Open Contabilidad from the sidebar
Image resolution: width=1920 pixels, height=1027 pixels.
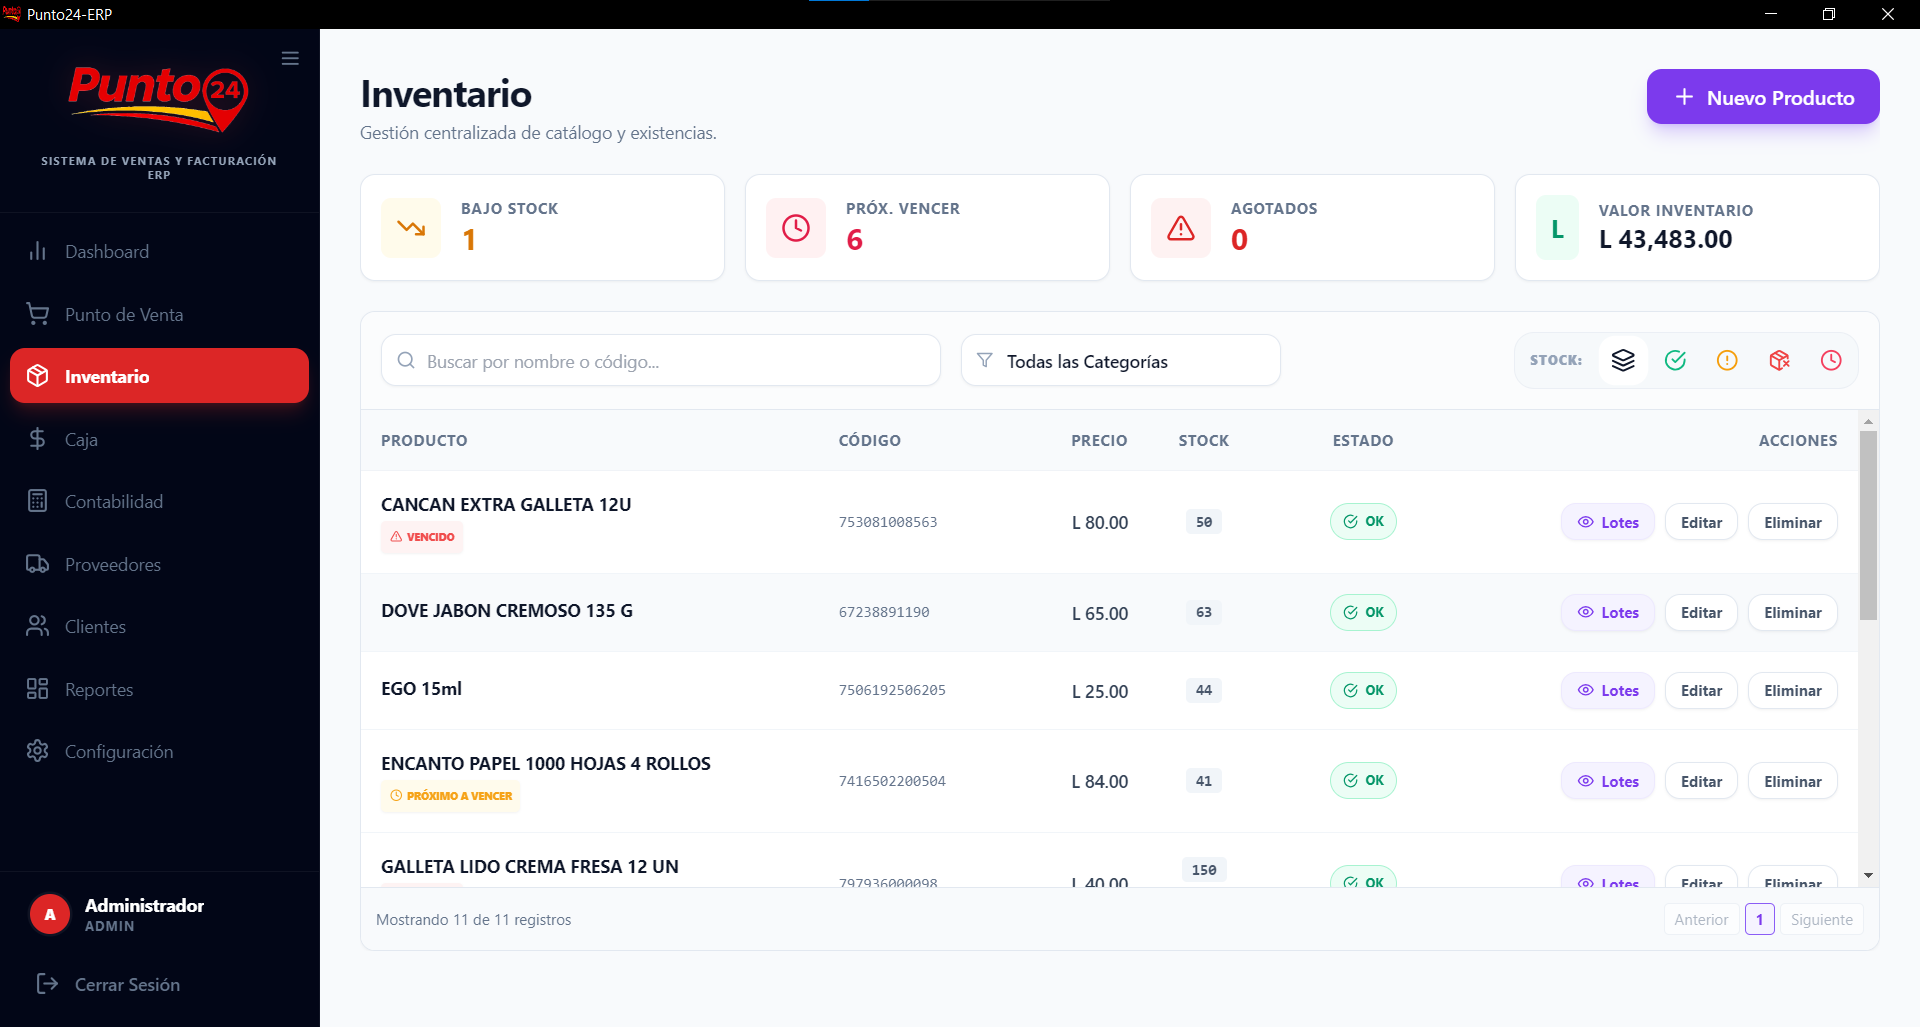click(x=113, y=501)
